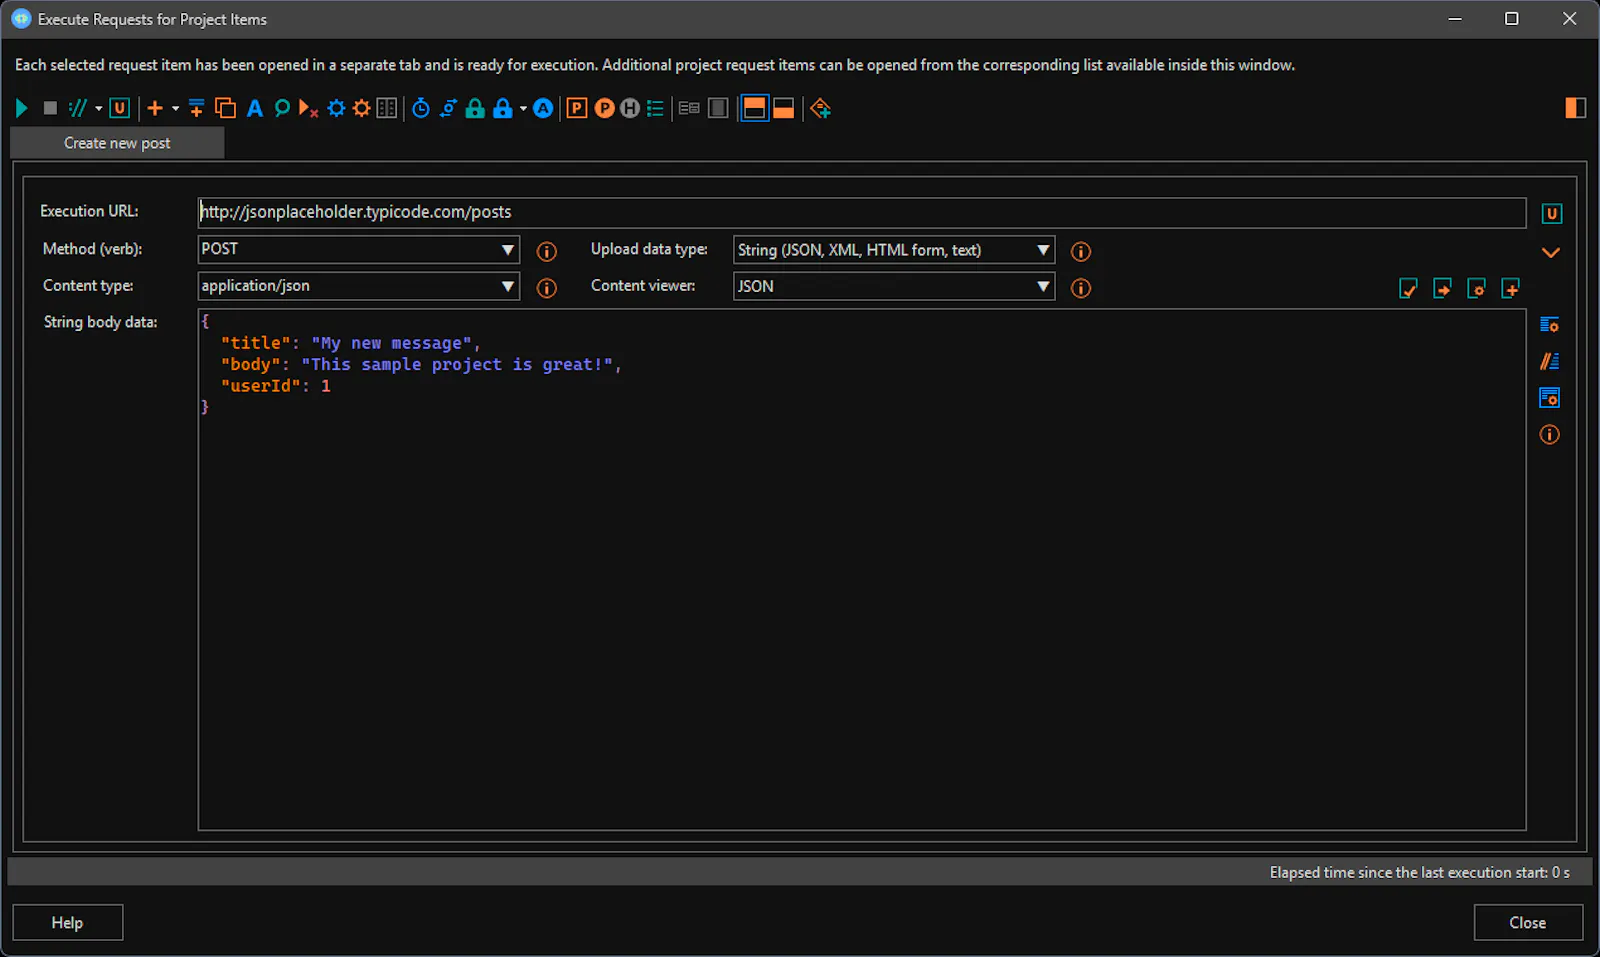Image resolution: width=1600 pixels, height=957 pixels.
Task: Click the green bulleted list icon
Action: pyautogui.click(x=655, y=108)
